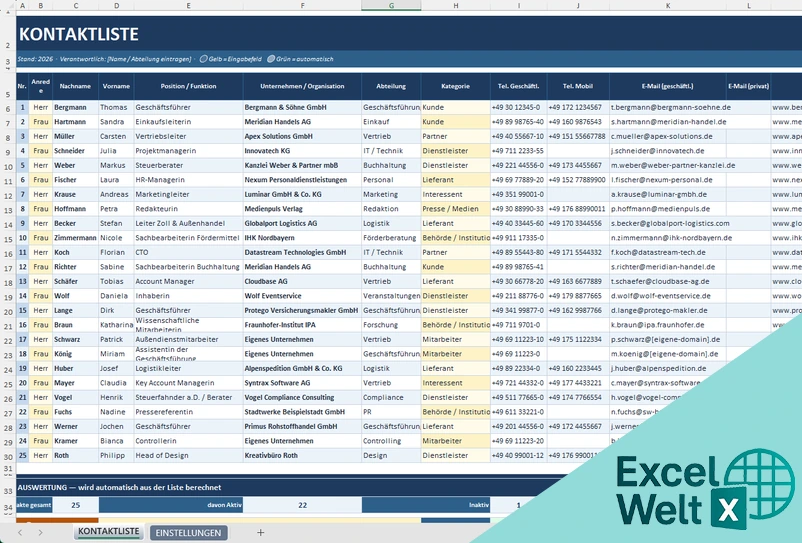Click the KONTAKTLISTE title cell

click(79, 34)
